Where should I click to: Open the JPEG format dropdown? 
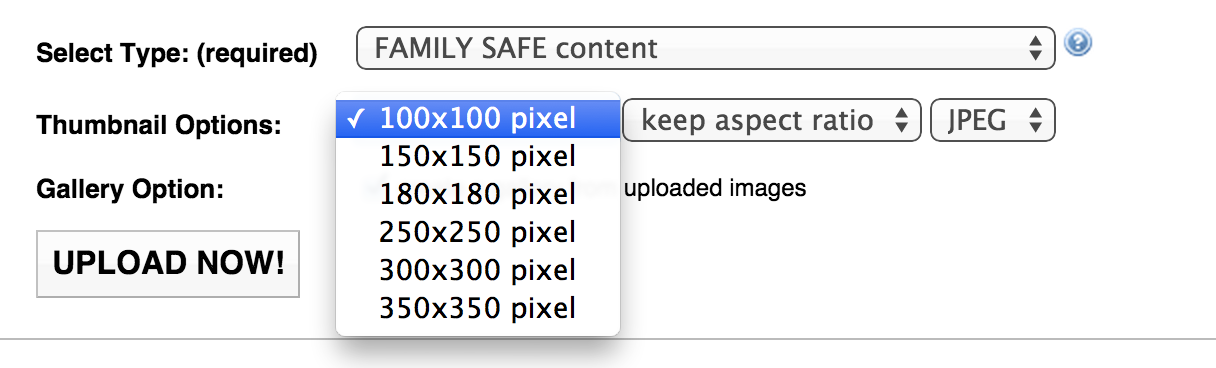(x=993, y=122)
